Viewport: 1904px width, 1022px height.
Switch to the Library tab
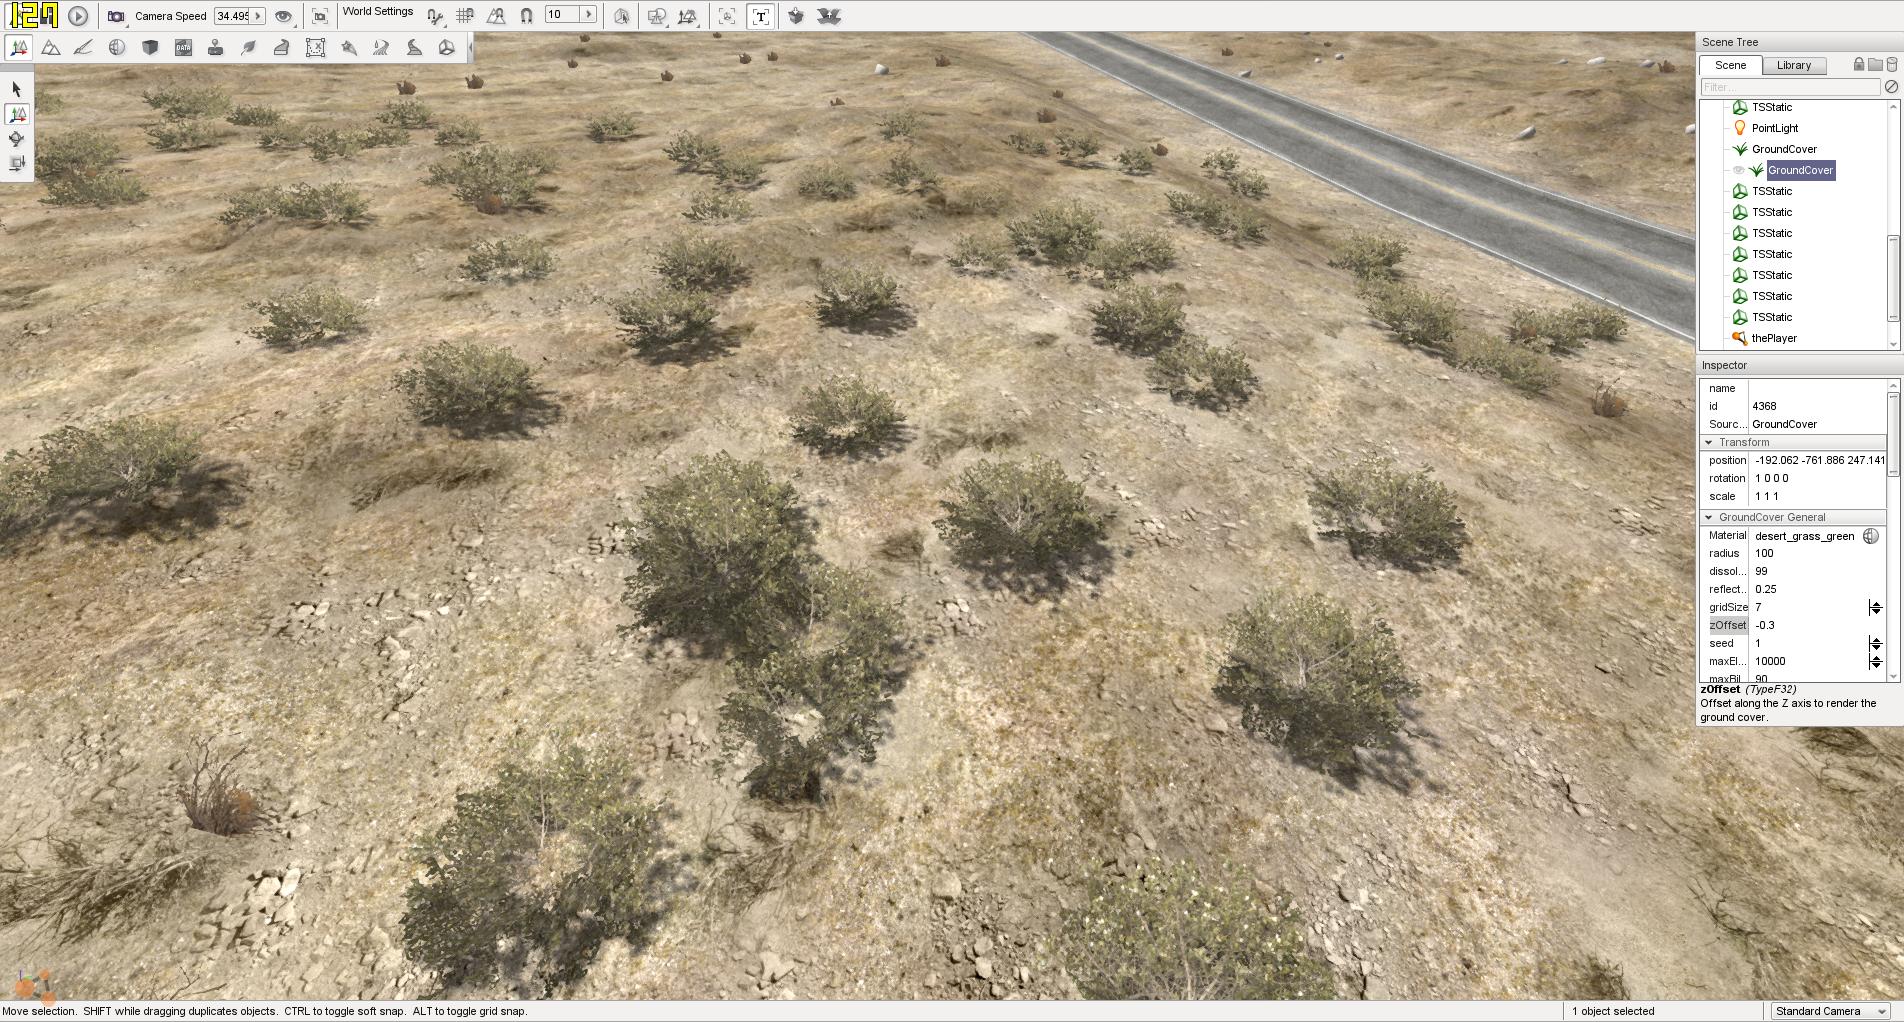[1794, 65]
